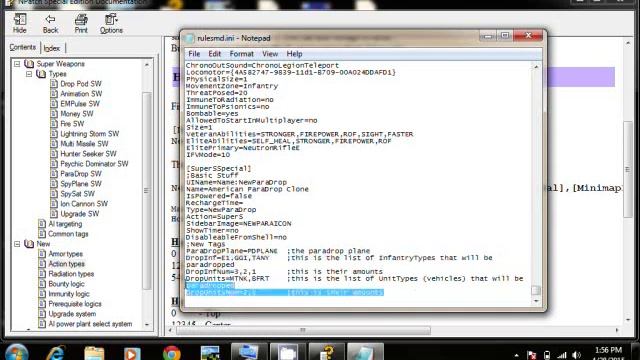Select the New book icon

pos(29,244)
